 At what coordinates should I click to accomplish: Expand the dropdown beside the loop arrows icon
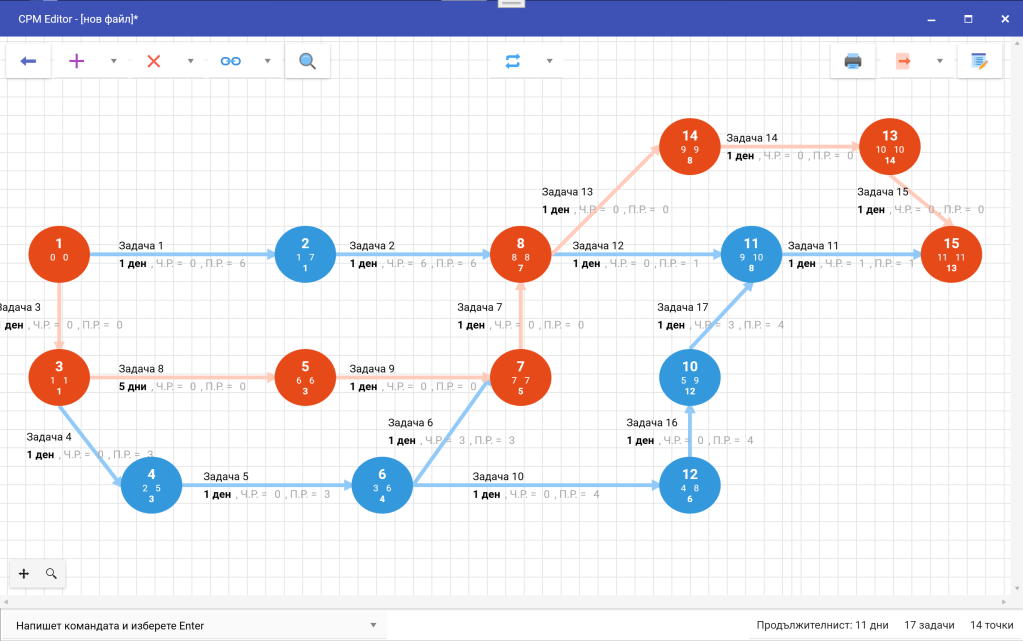[549, 61]
